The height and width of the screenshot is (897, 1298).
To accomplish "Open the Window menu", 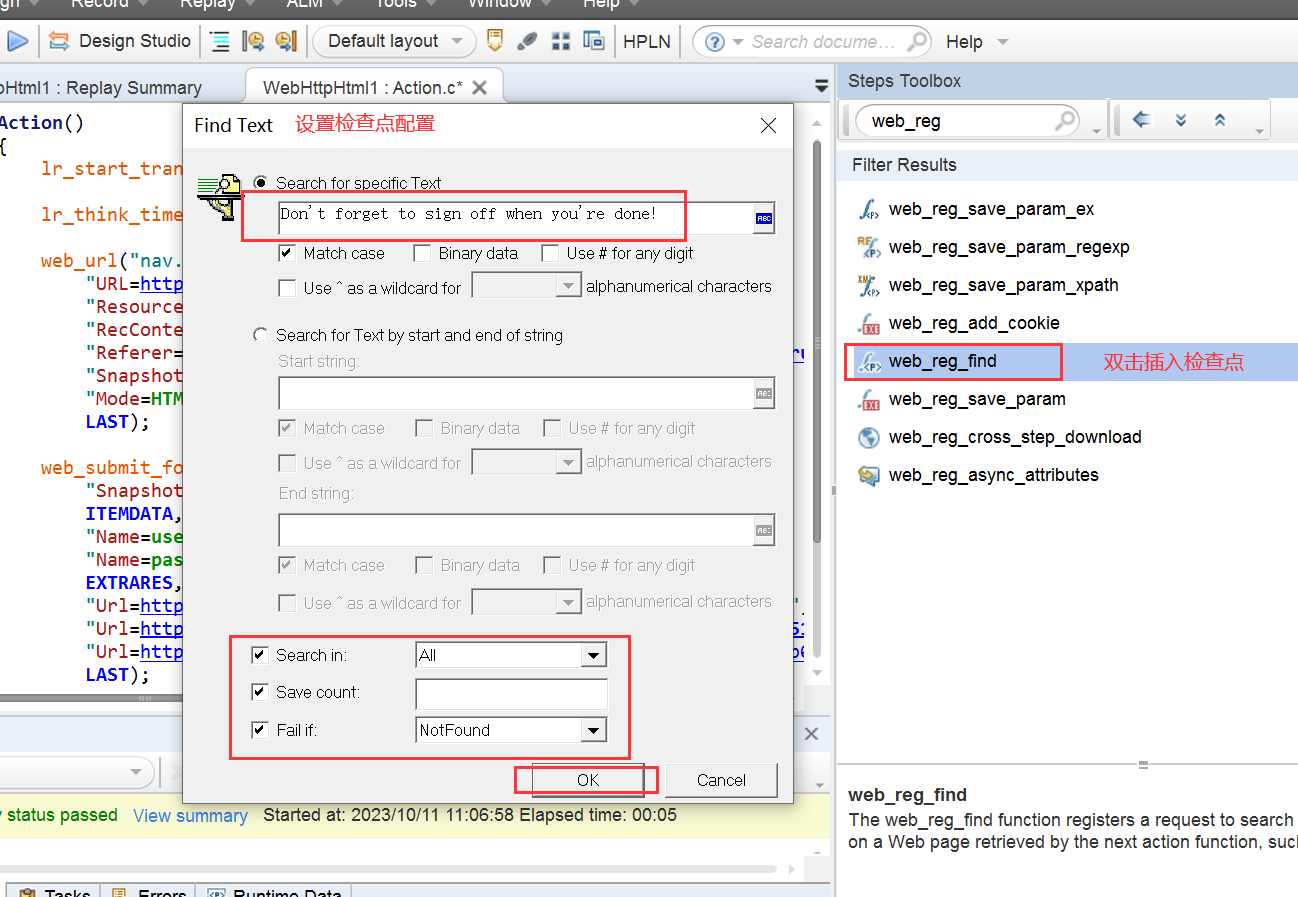I will pyautogui.click(x=500, y=3).
